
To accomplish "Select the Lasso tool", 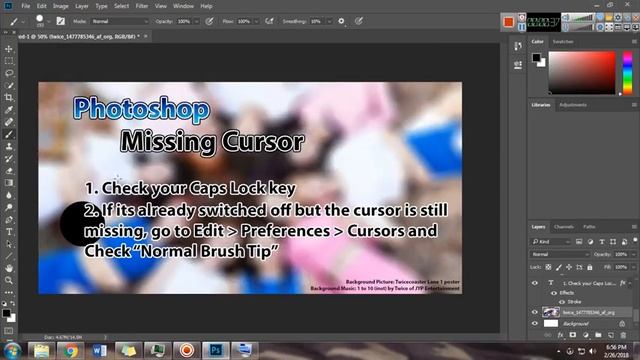I will click(9, 73).
